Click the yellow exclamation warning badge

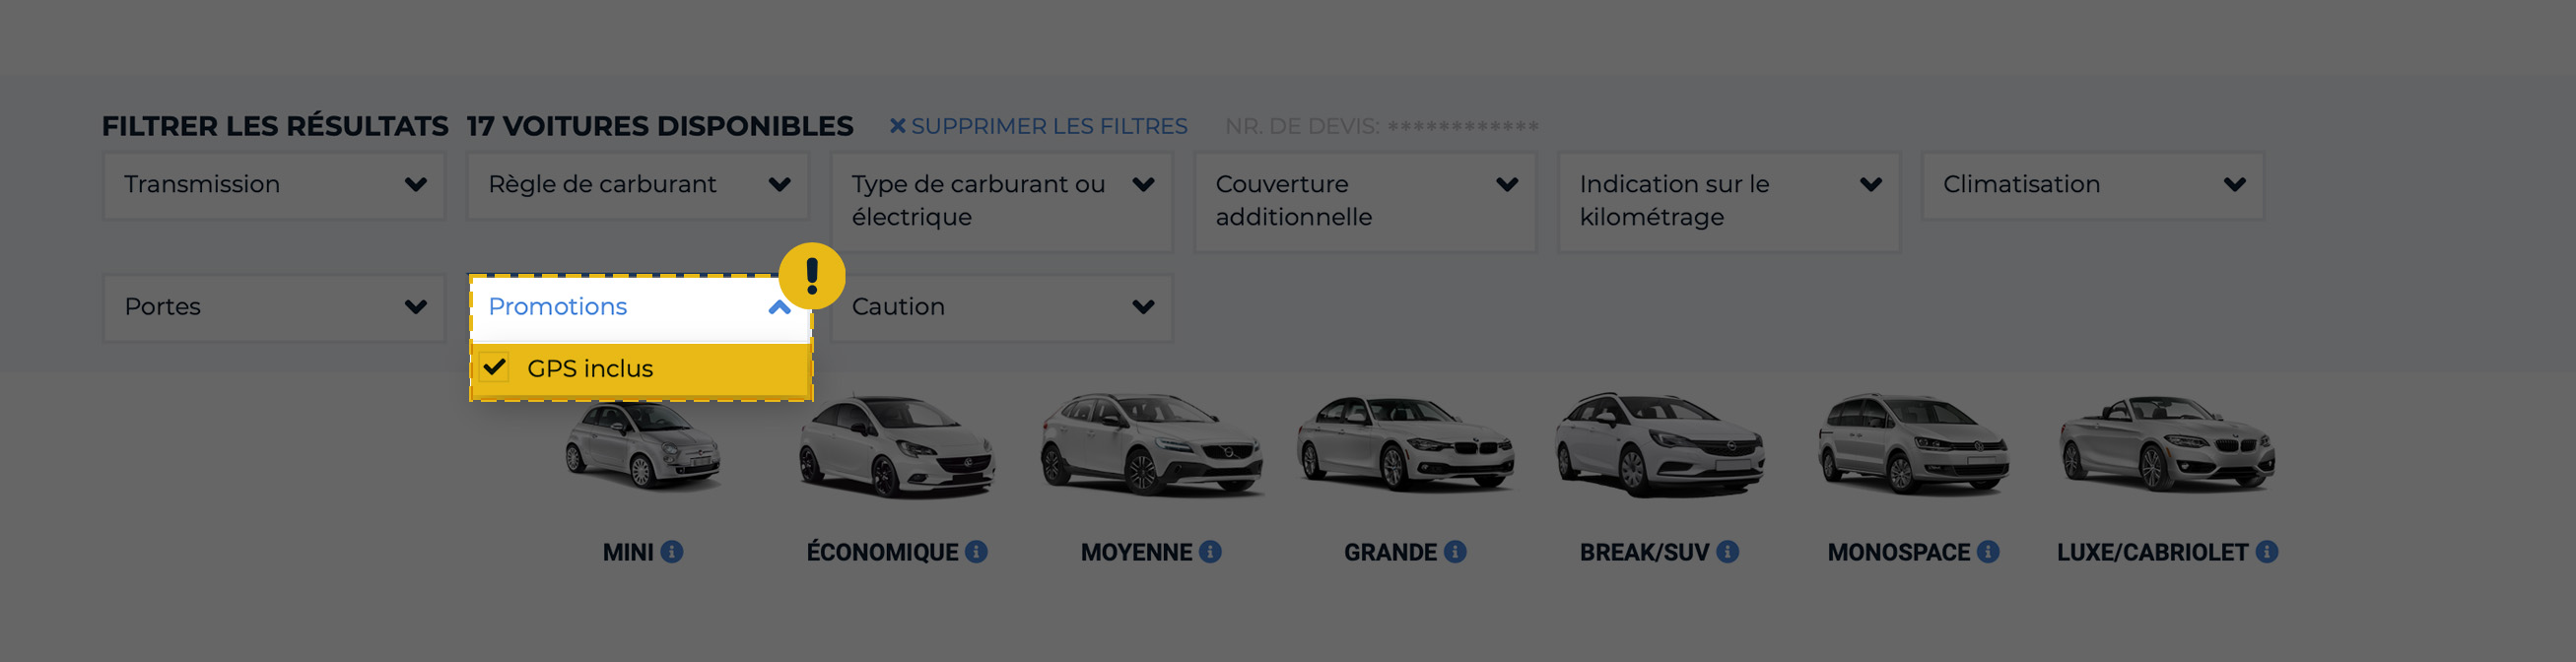(x=811, y=276)
